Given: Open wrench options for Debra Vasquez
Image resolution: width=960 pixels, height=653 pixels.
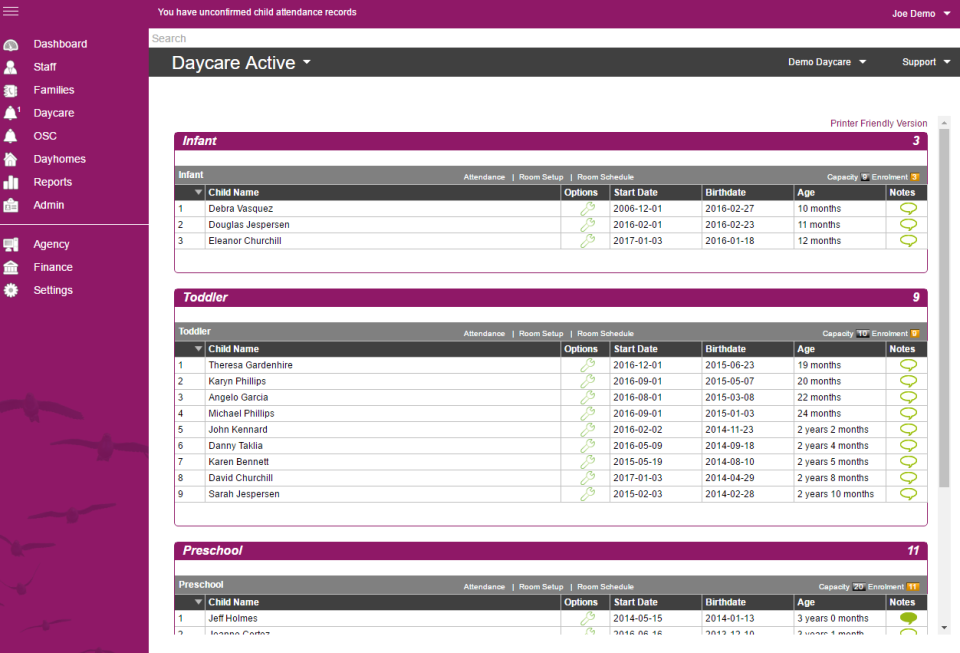Looking at the screenshot, I should [x=587, y=209].
